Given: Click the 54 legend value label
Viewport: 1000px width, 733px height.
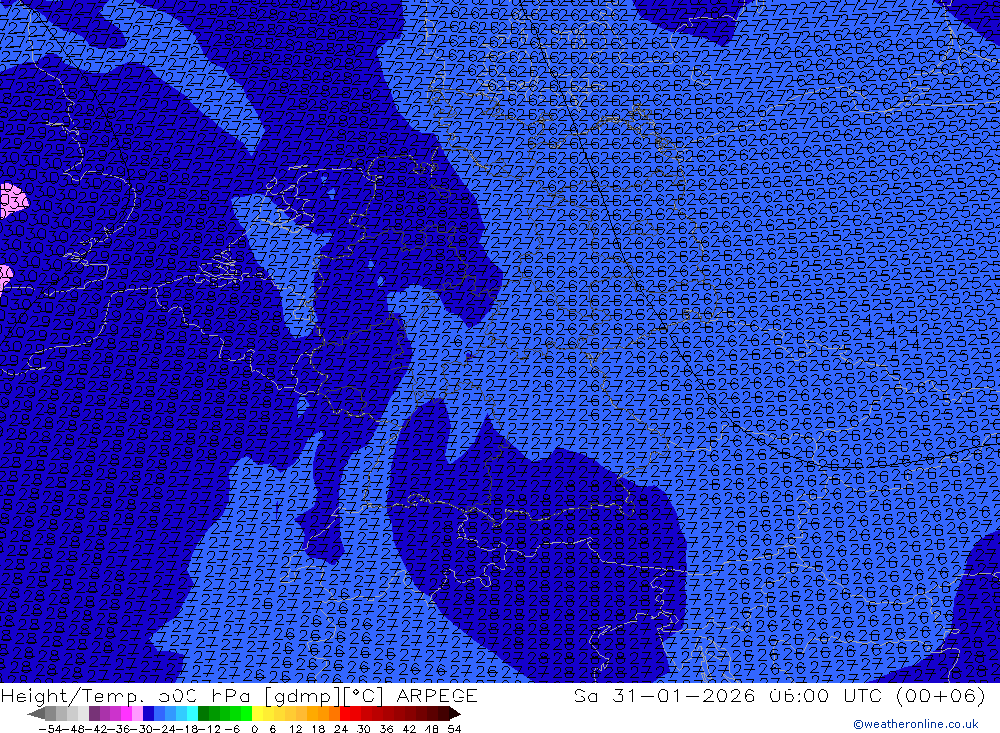Looking at the screenshot, I should point(454,729).
